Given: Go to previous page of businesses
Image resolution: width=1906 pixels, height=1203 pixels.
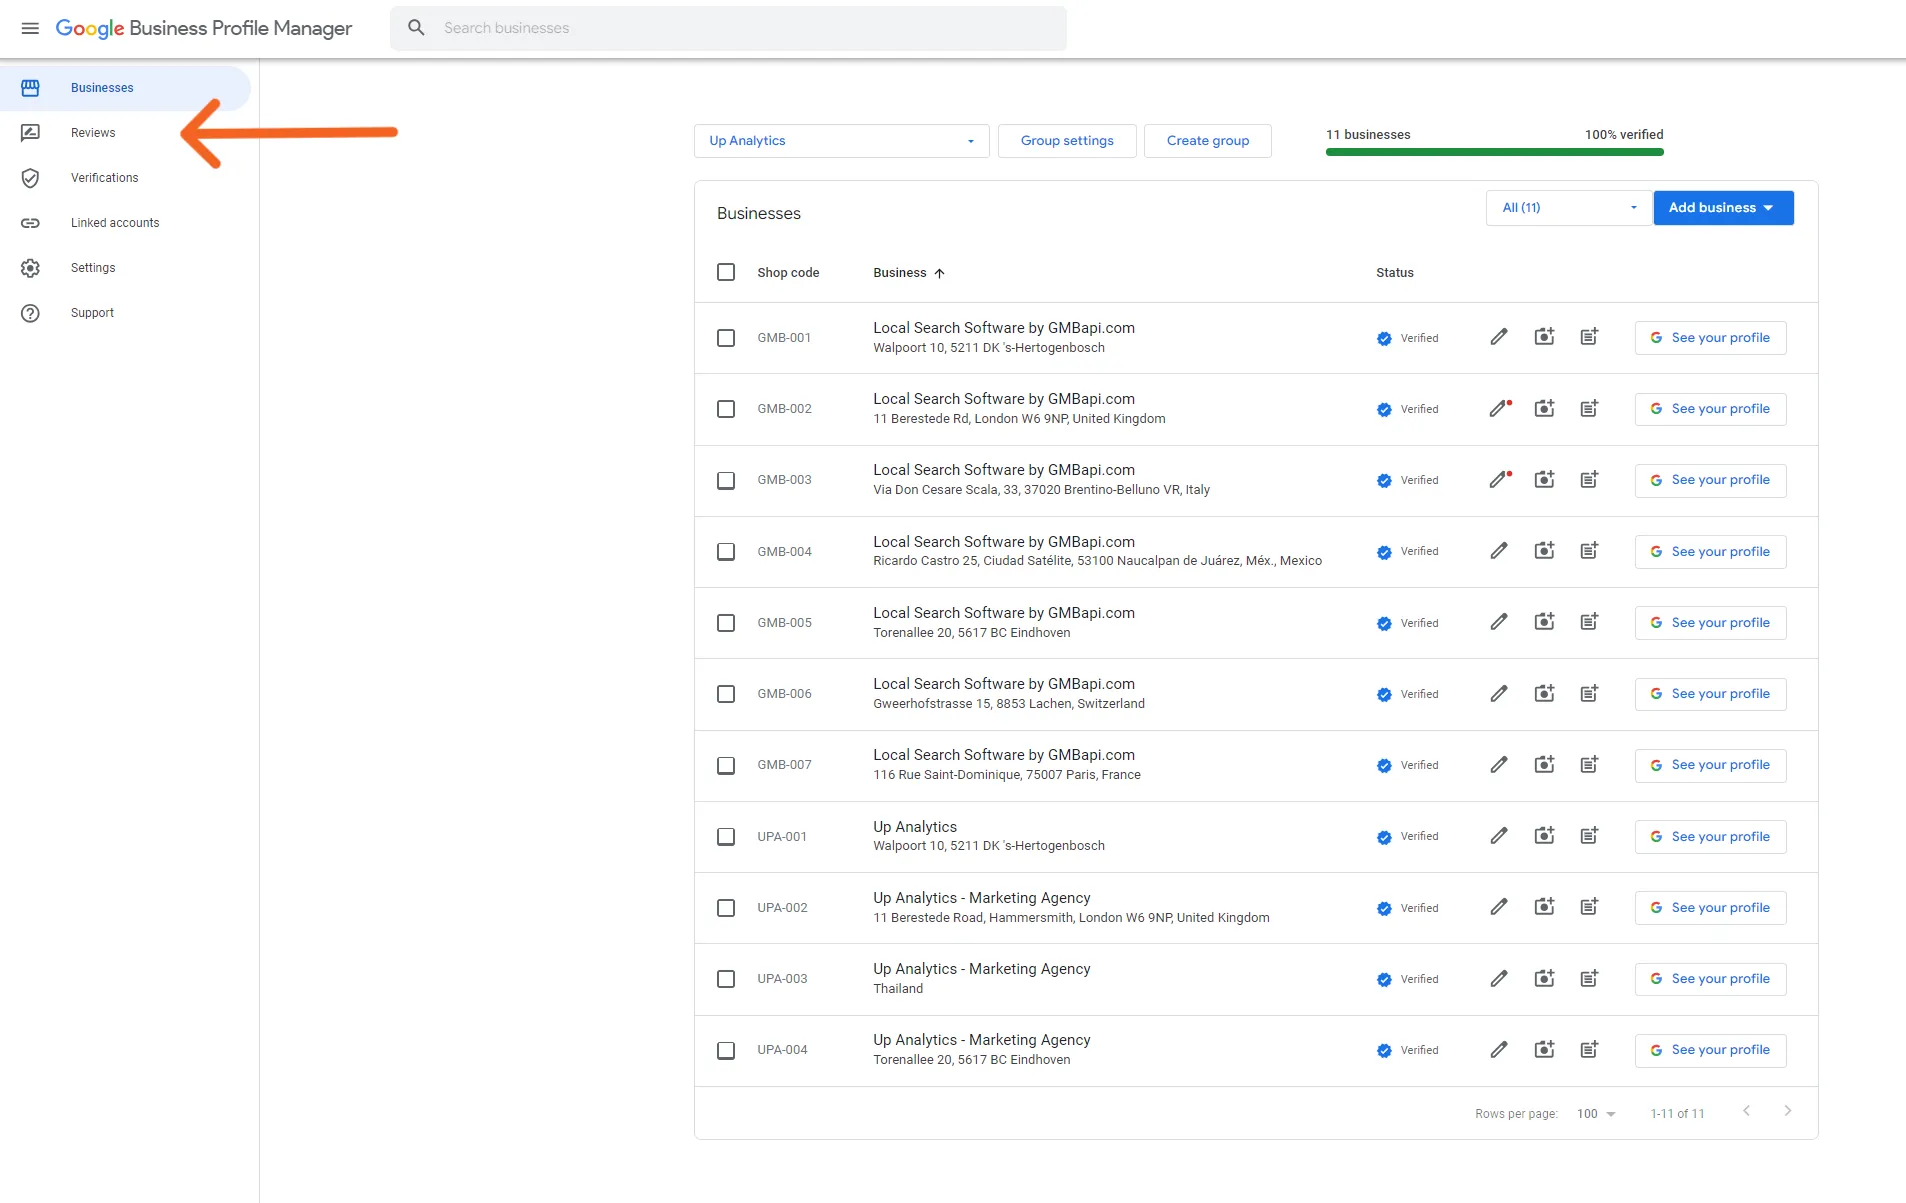Looking at the screenshot, I should pos(1746,1111).
